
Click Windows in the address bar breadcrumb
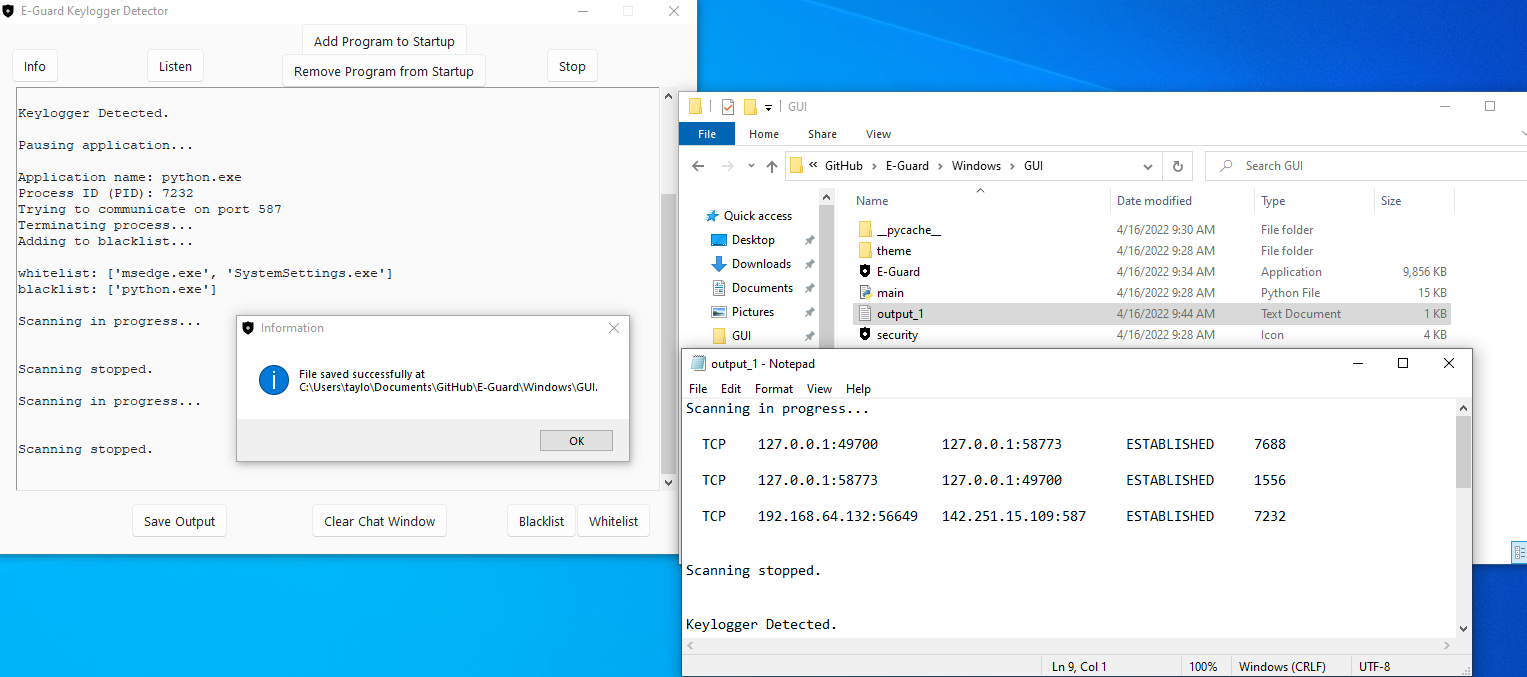tap(976, 166)
